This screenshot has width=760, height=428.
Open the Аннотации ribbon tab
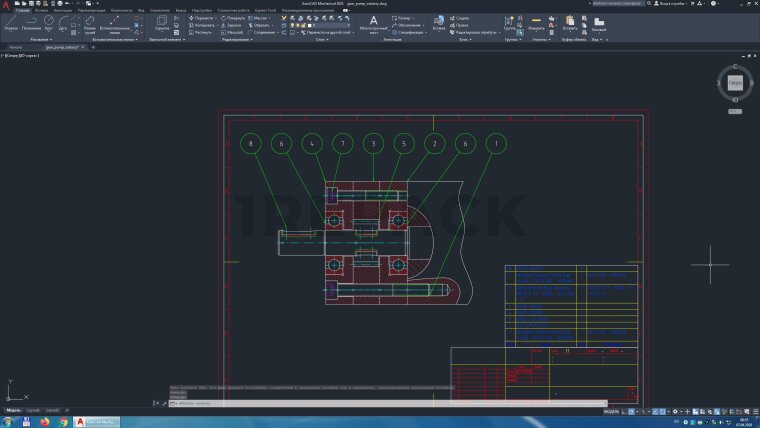tap(61, 10)
